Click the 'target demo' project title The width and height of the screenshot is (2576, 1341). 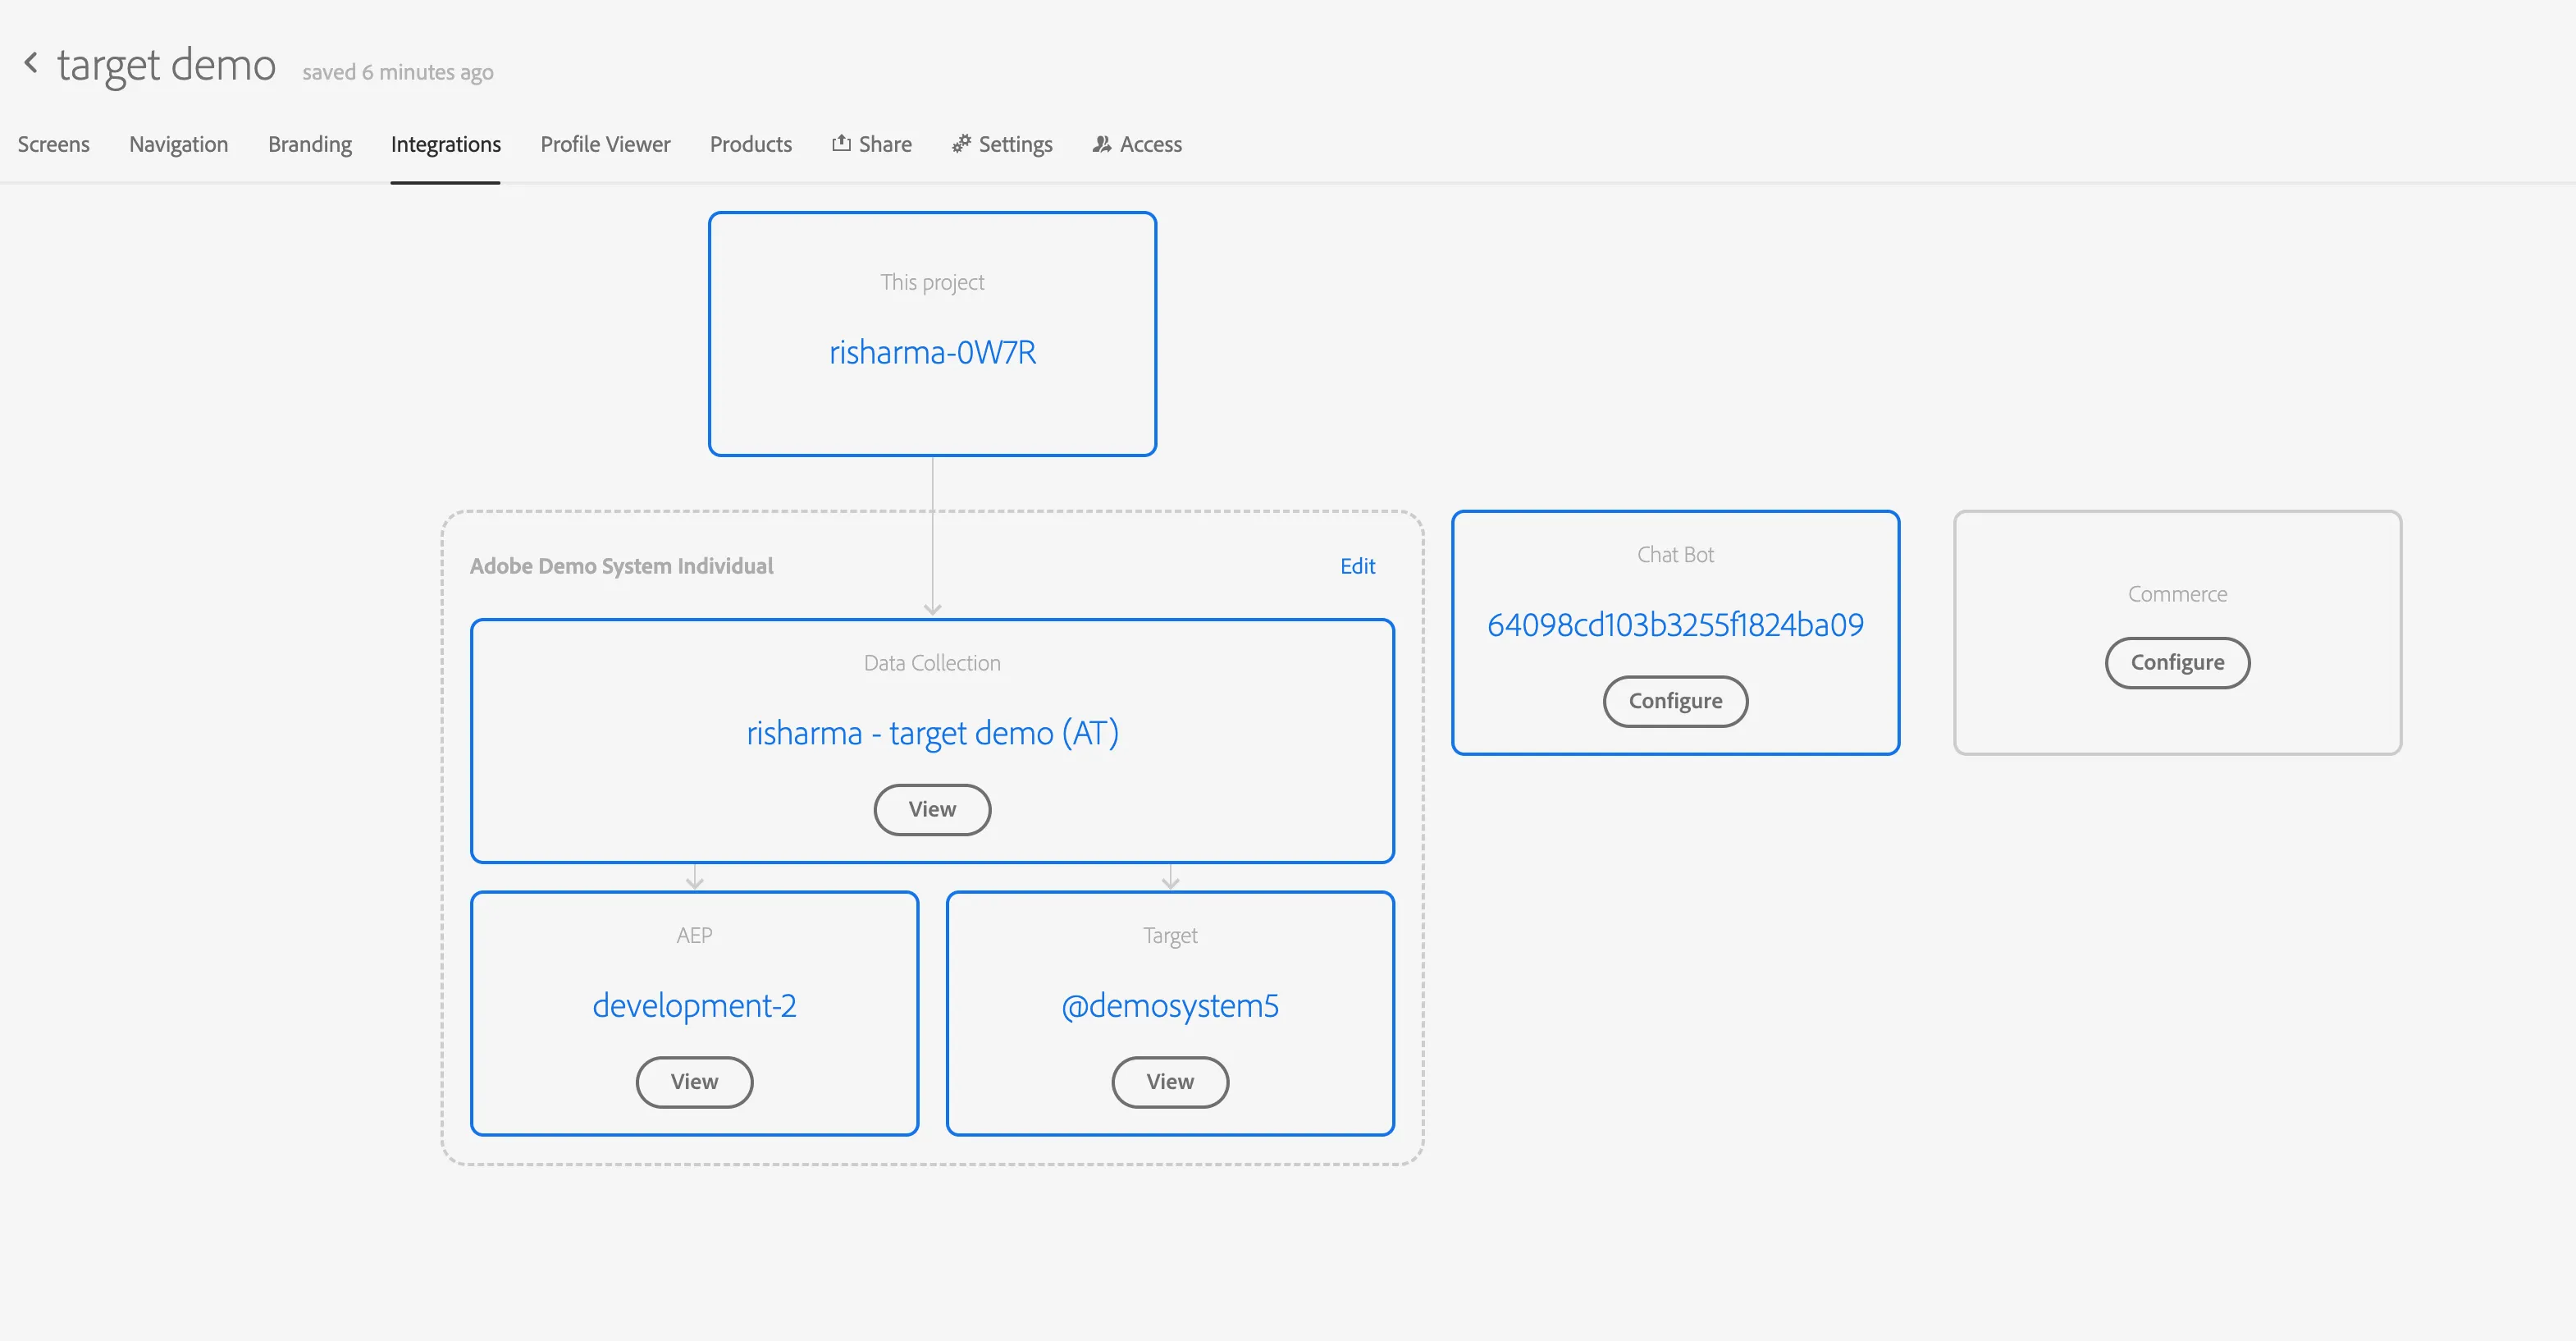point(166,64)
